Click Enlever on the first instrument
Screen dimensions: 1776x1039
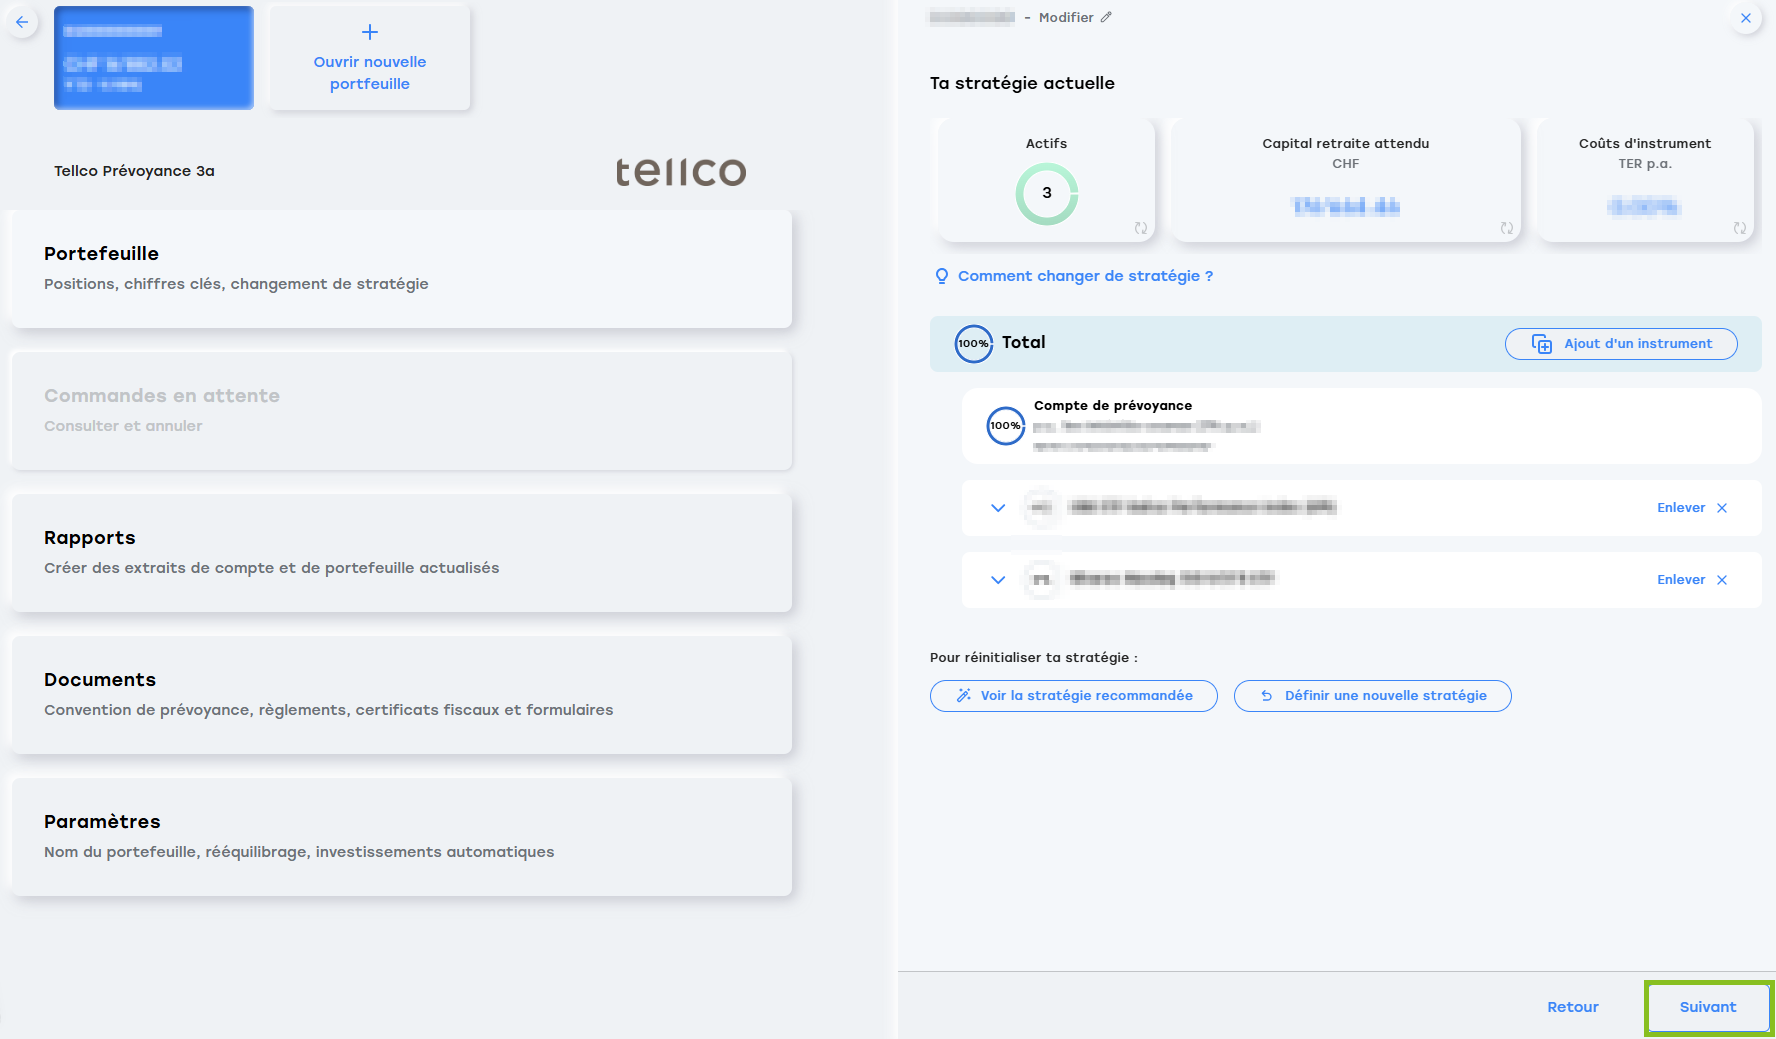click(x=1681, y=508)
